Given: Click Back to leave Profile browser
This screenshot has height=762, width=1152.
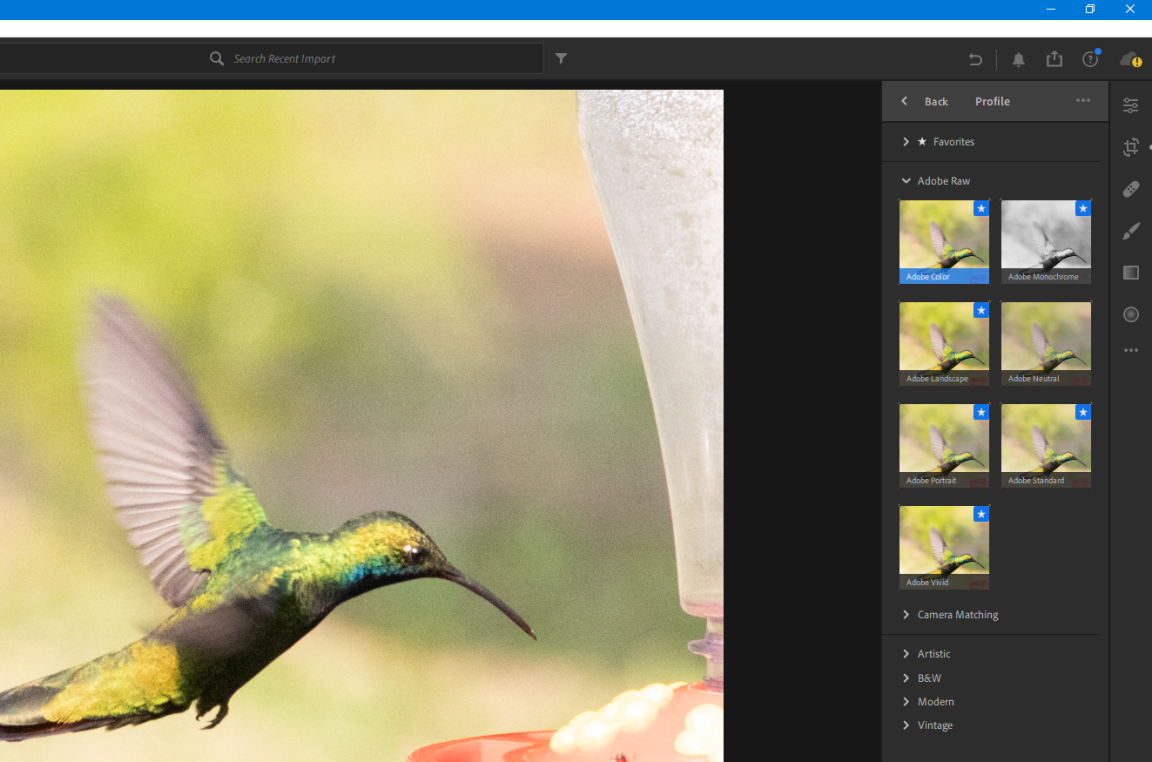Looking at the screenshot, I should [x=926, y=101].
